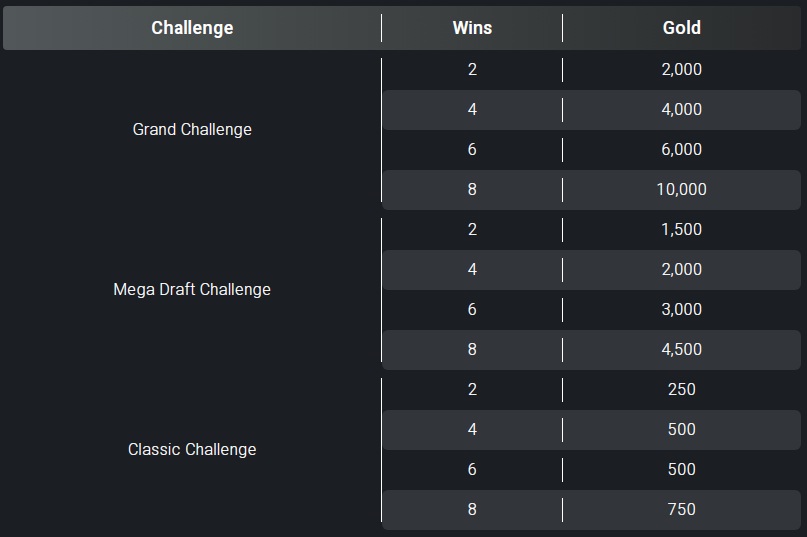Image resolution: width=807 pixels, height=537 pixels.
Task: Click Classic Challenge 4 wins 500 gold
Action: [x=681, y=429]
